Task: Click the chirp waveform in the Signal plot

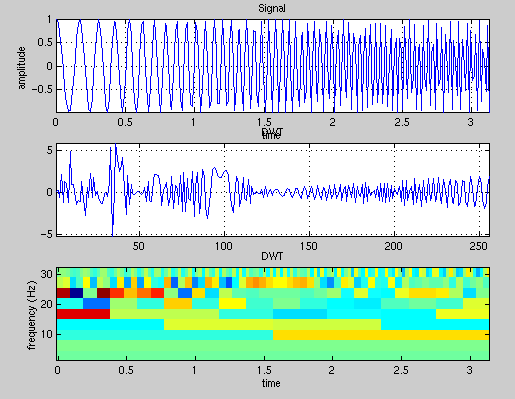Action: (273, 66)
